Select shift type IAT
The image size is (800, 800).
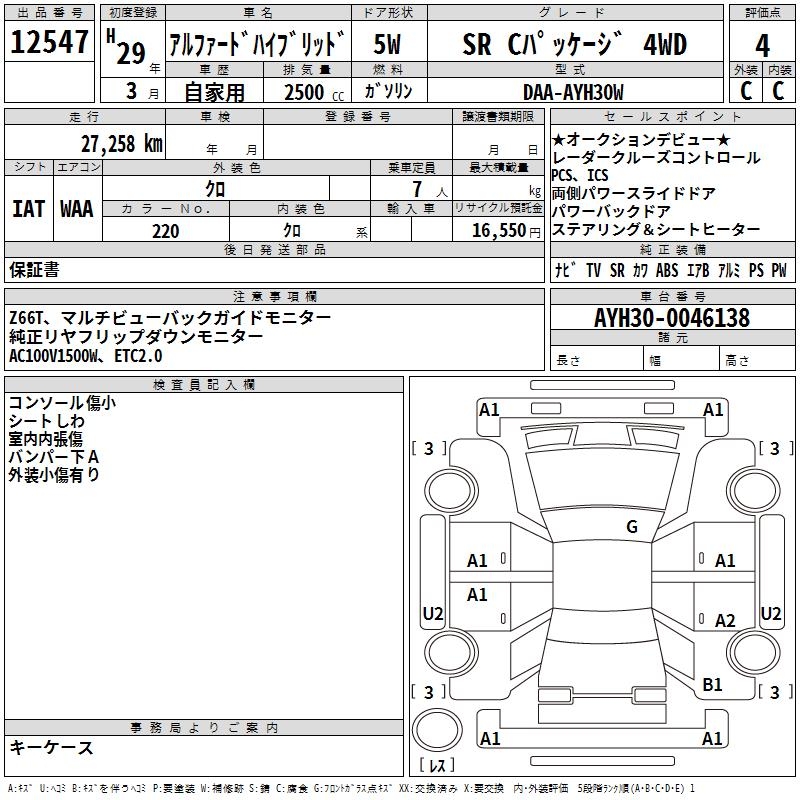(28, 209)
